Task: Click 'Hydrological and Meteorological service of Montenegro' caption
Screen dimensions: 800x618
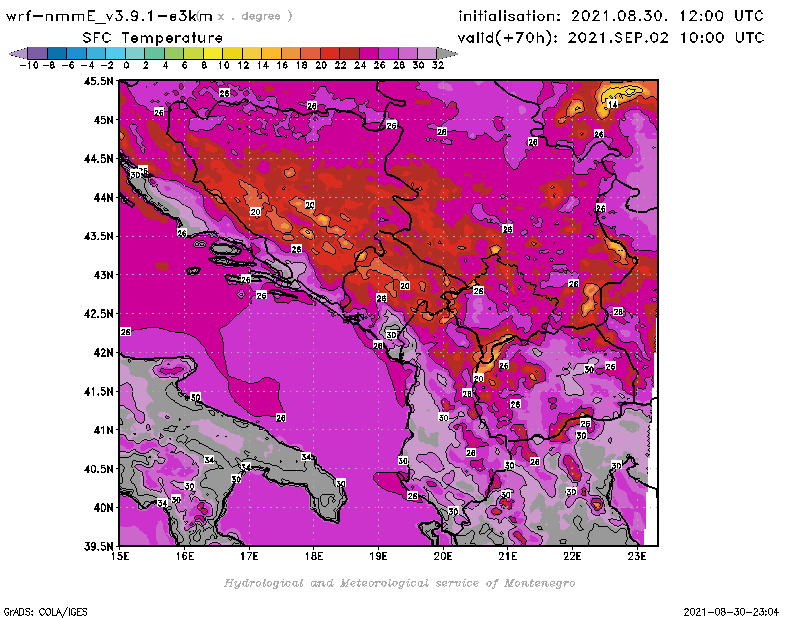Action: pos(399,583)
